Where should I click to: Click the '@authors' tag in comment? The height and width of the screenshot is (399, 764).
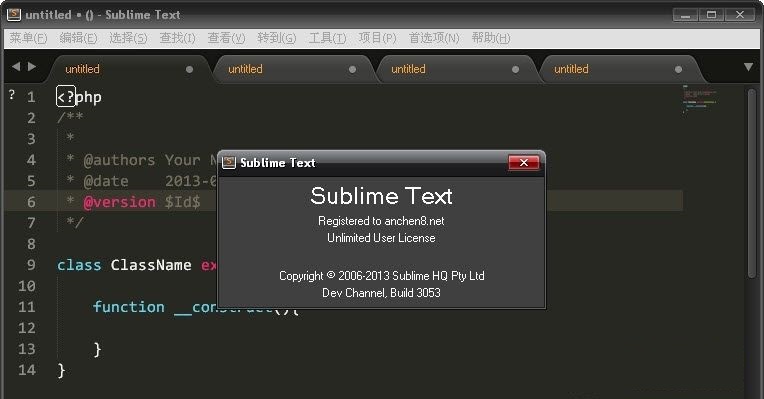119,160
